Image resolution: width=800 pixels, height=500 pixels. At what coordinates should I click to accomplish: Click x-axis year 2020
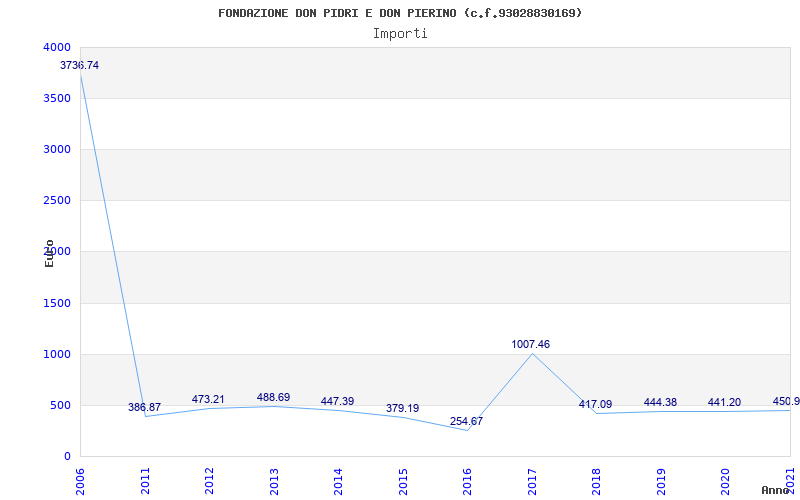click(726, 482)
